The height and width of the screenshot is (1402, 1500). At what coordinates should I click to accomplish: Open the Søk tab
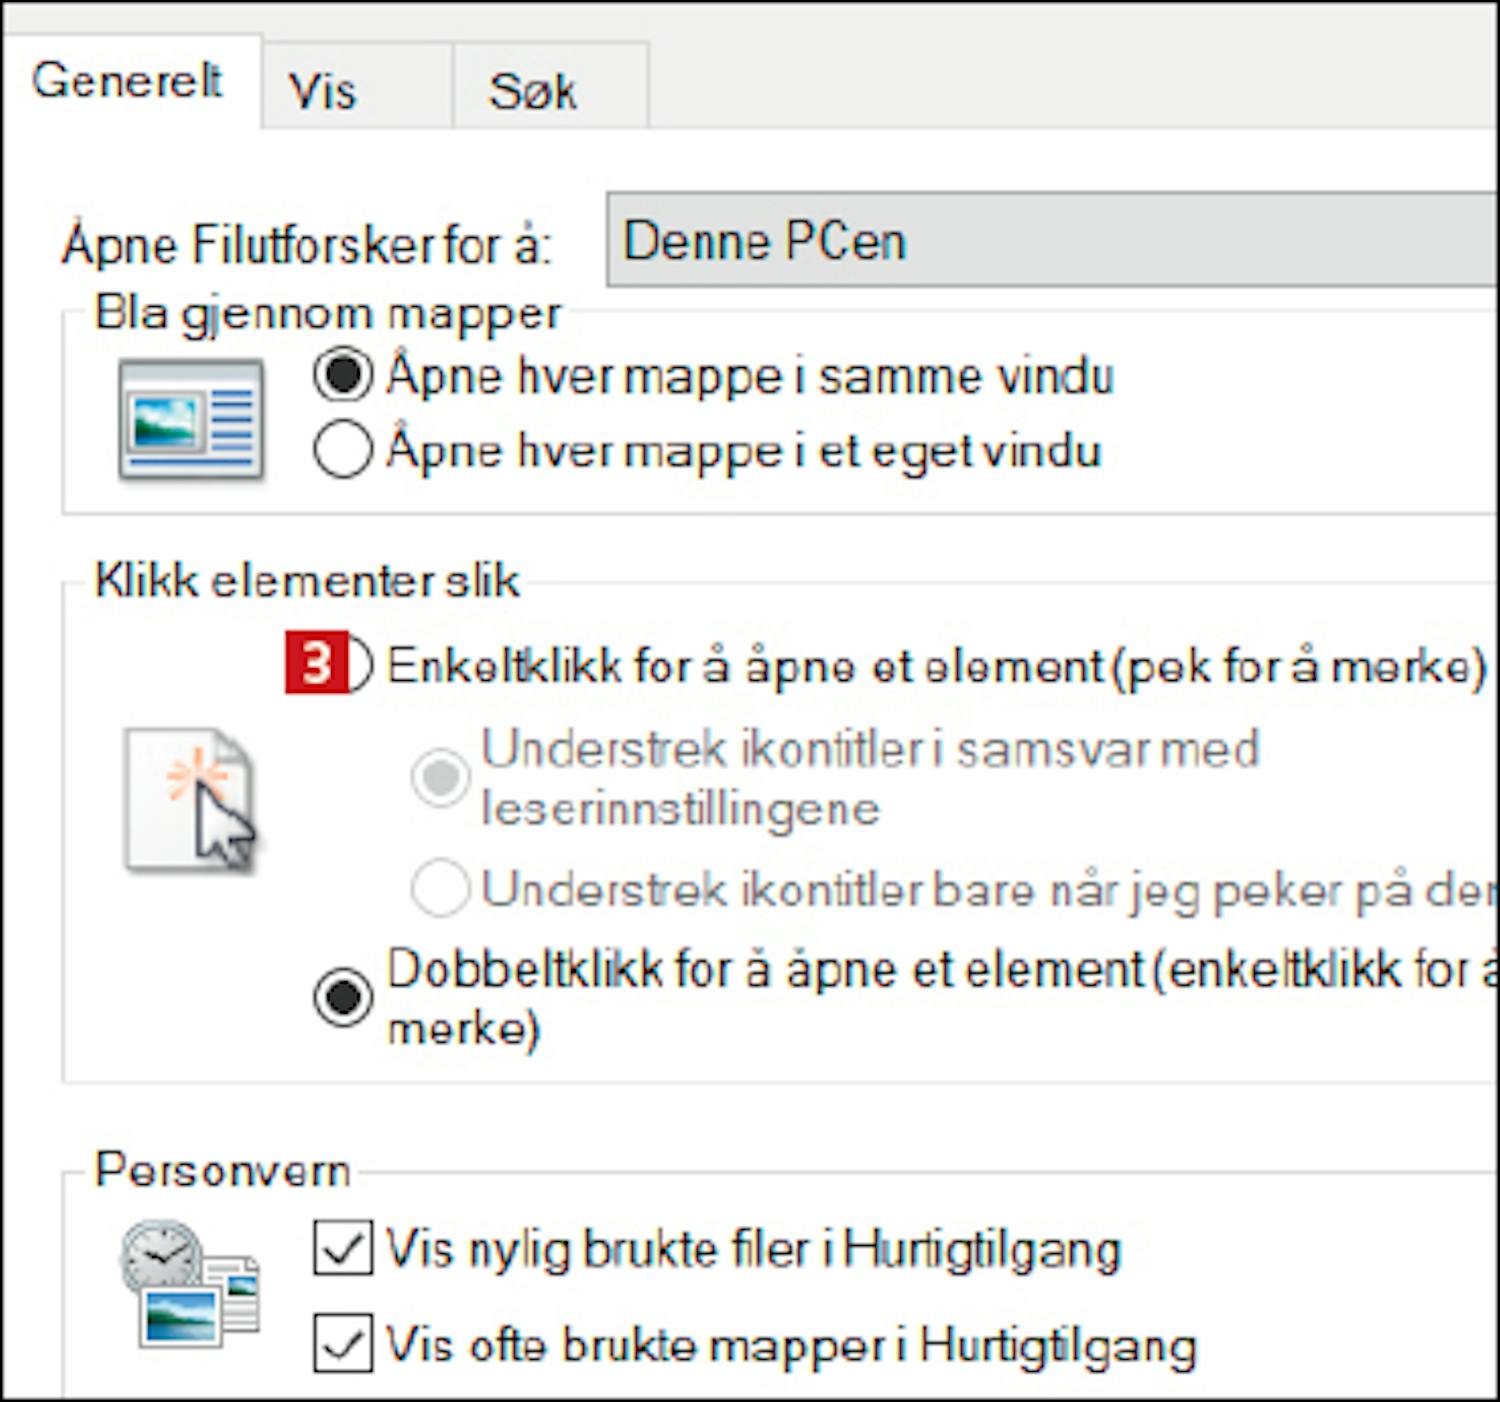(x=532, y=91)
